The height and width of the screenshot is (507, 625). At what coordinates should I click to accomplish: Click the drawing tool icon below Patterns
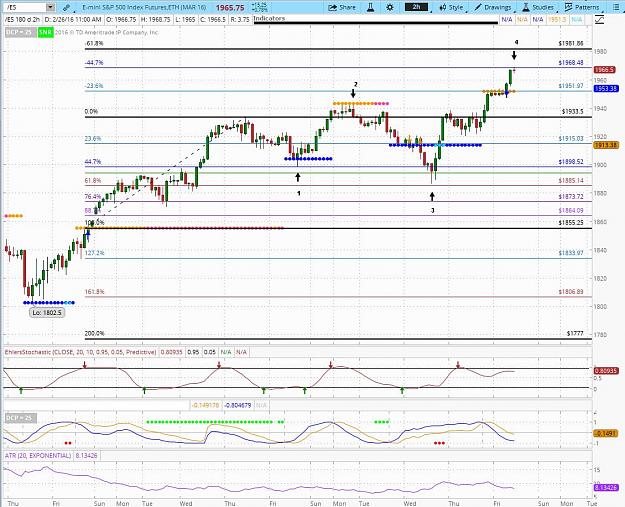599,19
